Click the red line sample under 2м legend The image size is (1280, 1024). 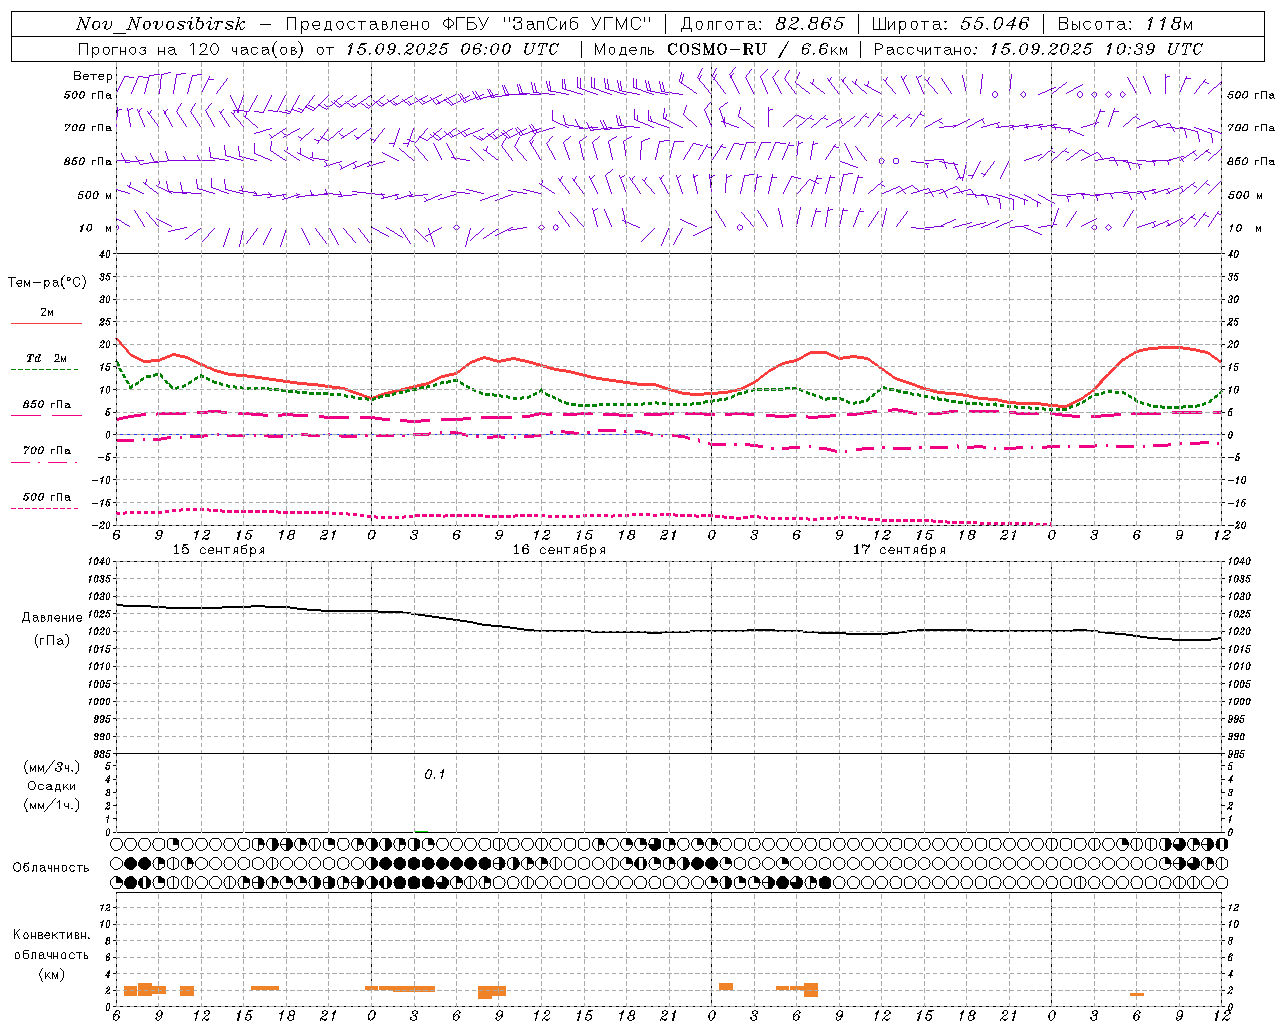pyautogui.click(x=46, y=323)
